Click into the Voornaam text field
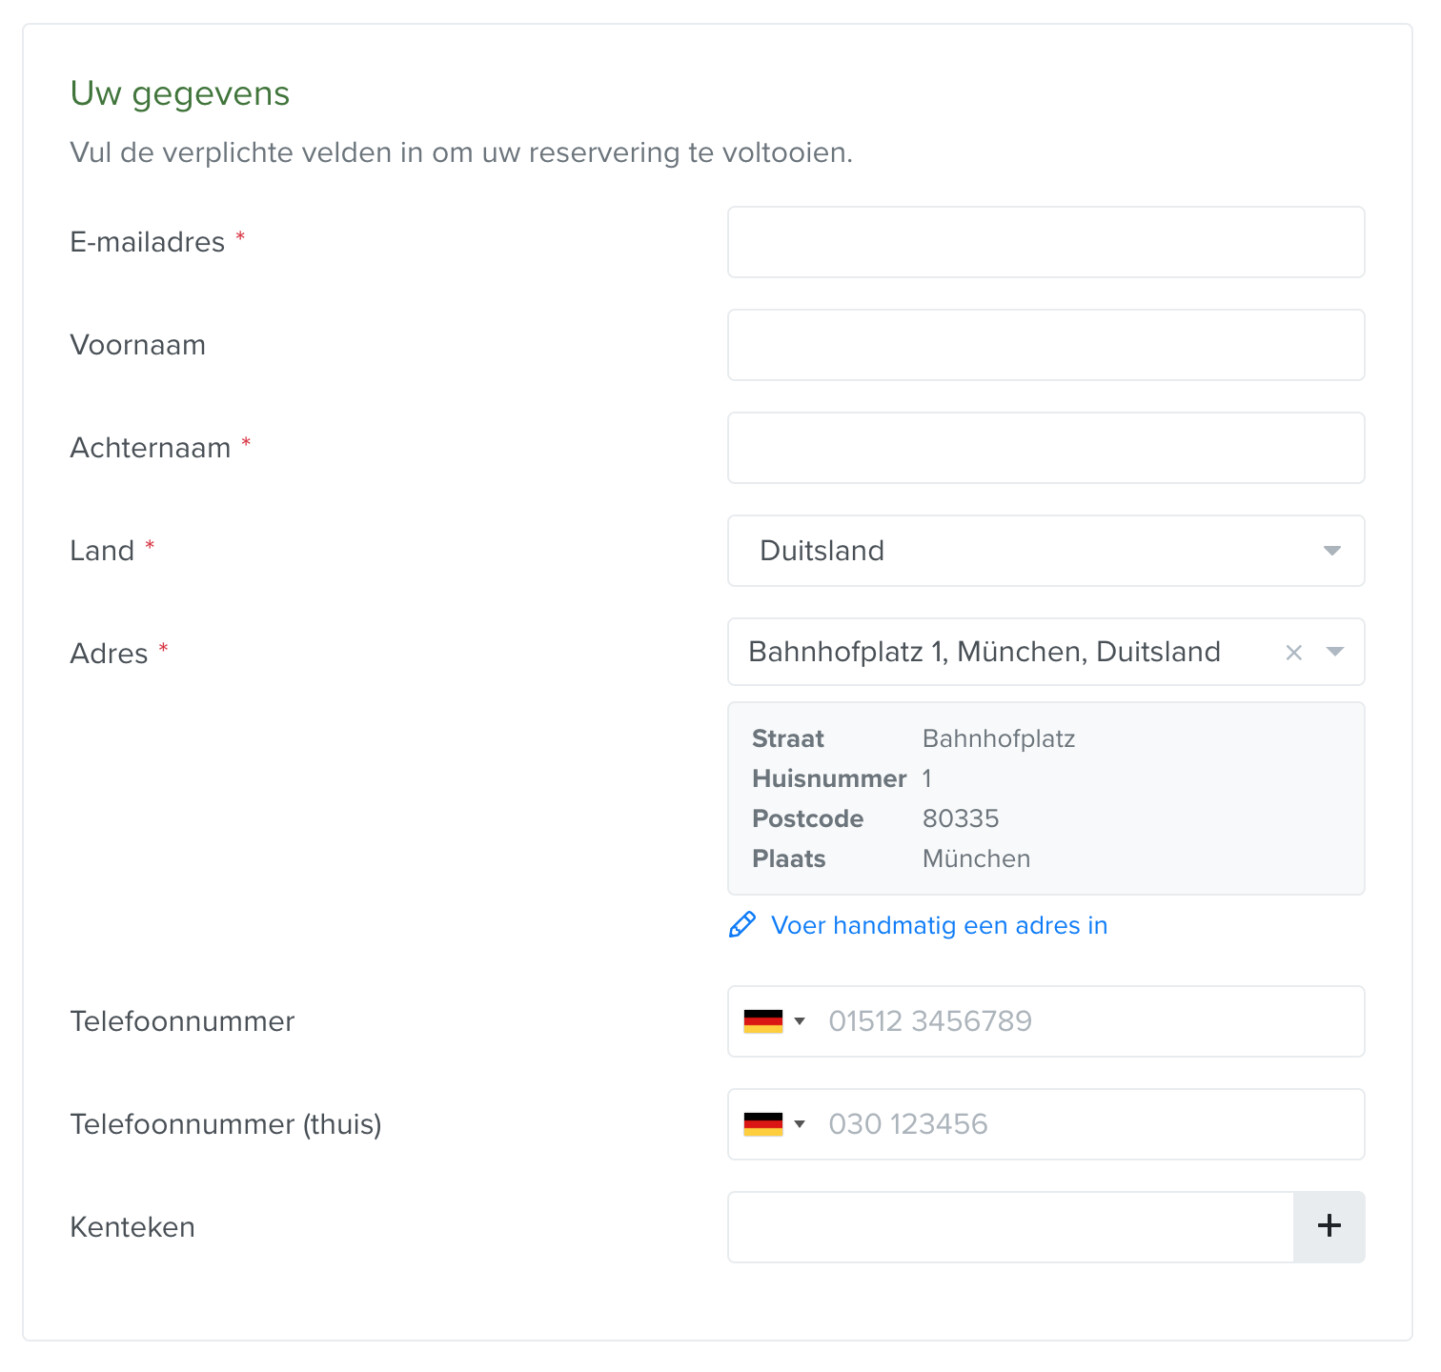Image resolution: width=1441 pixels, height=1372 pixels. pyautogui.click(x=1045, y=345)
